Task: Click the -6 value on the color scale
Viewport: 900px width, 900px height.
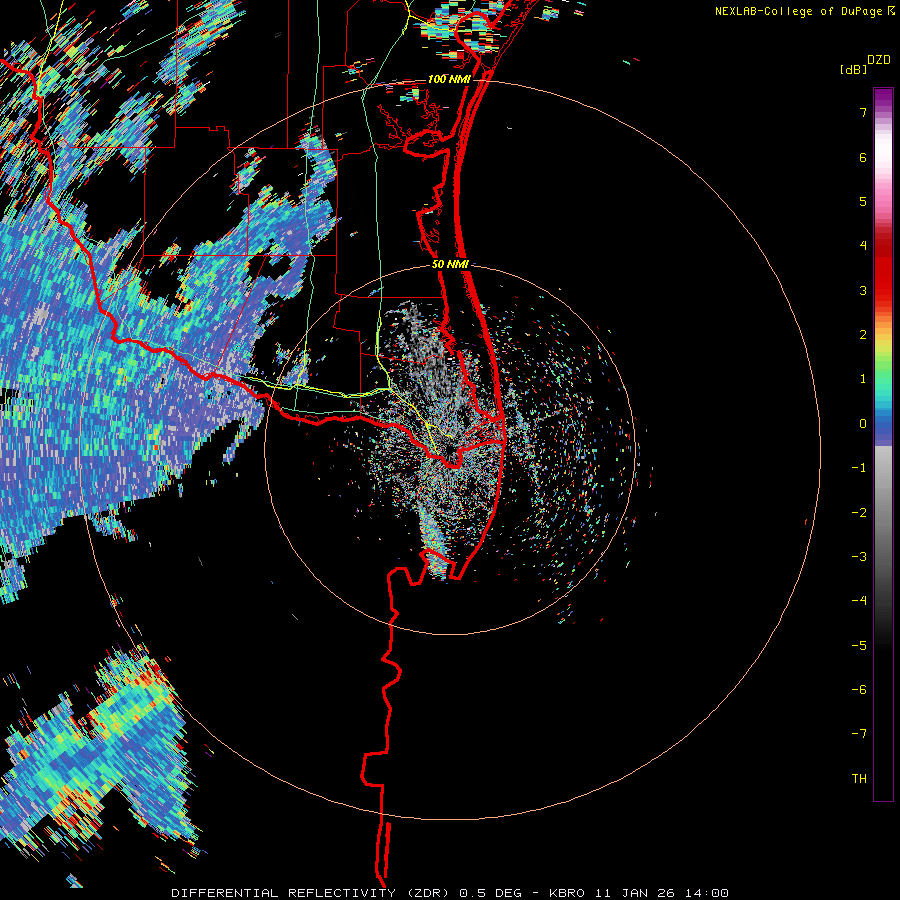Action: click(859, 690)
